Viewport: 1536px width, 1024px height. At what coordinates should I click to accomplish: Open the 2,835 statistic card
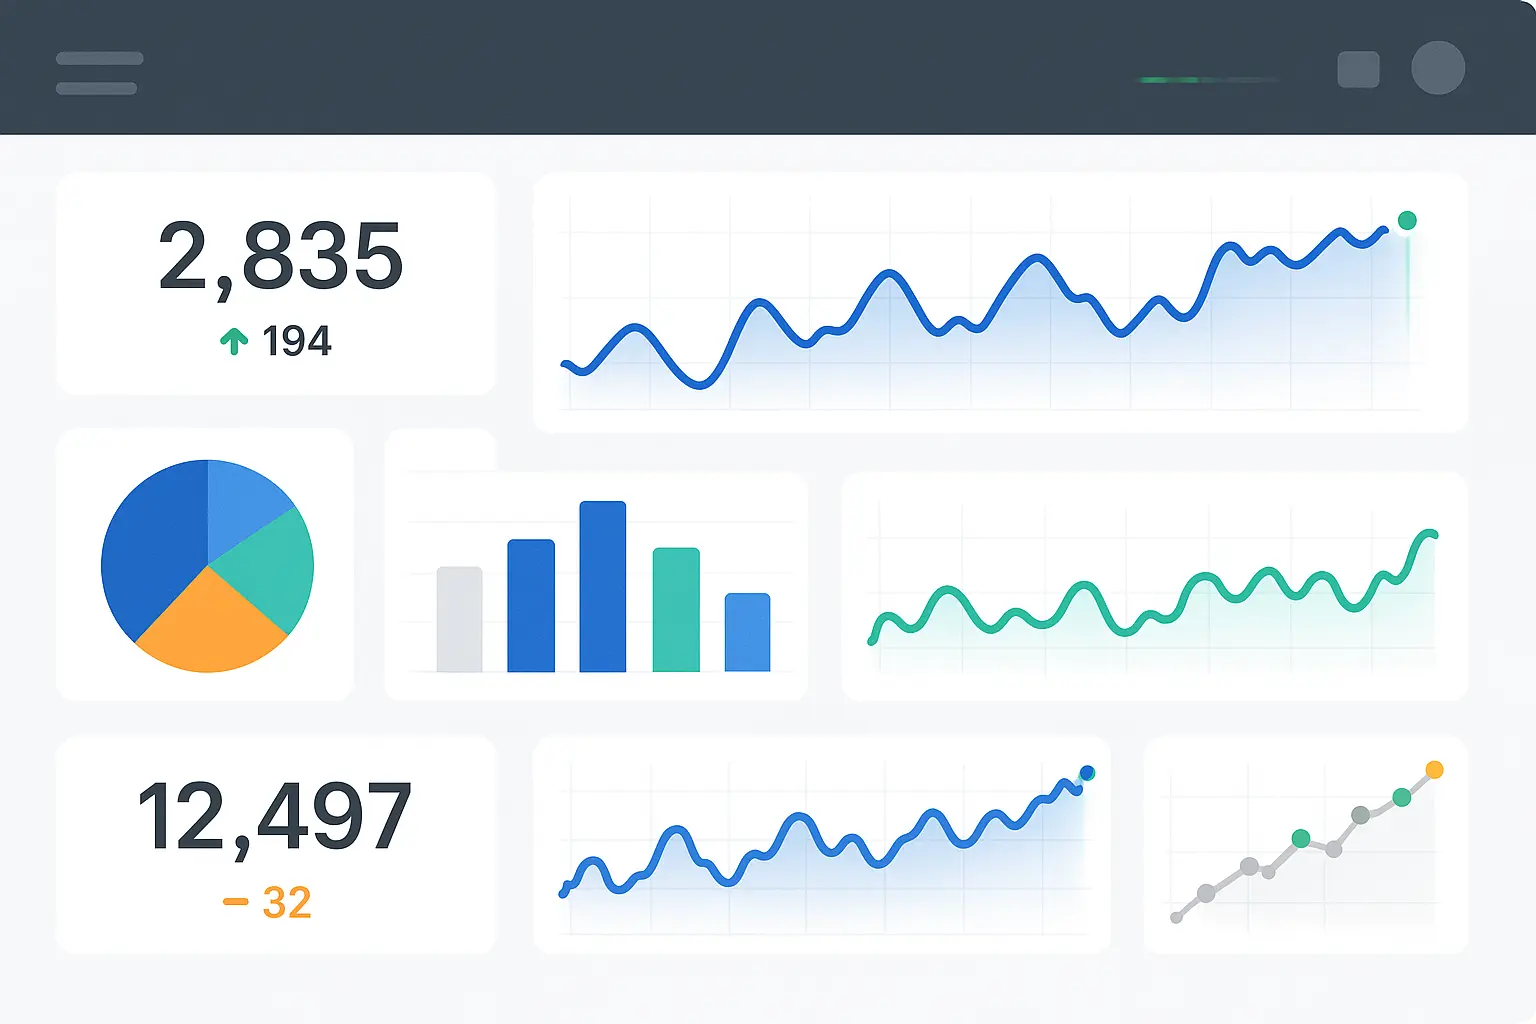click(276, 283)
